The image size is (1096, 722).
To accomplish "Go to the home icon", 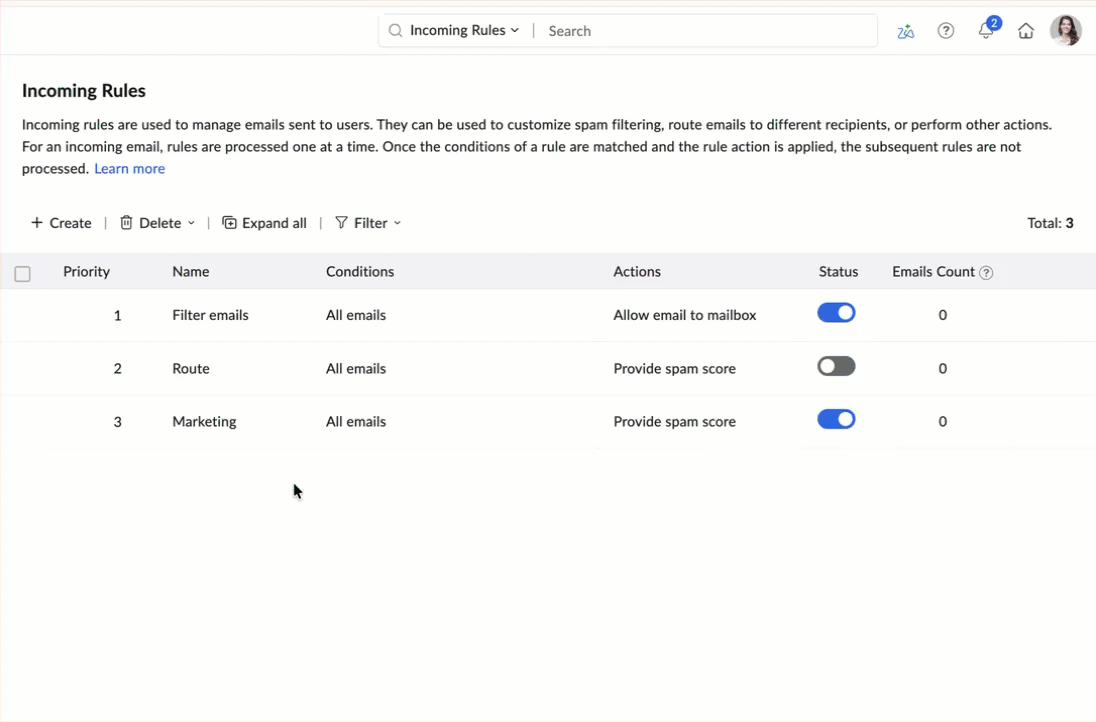I will tap(1025, 31).
